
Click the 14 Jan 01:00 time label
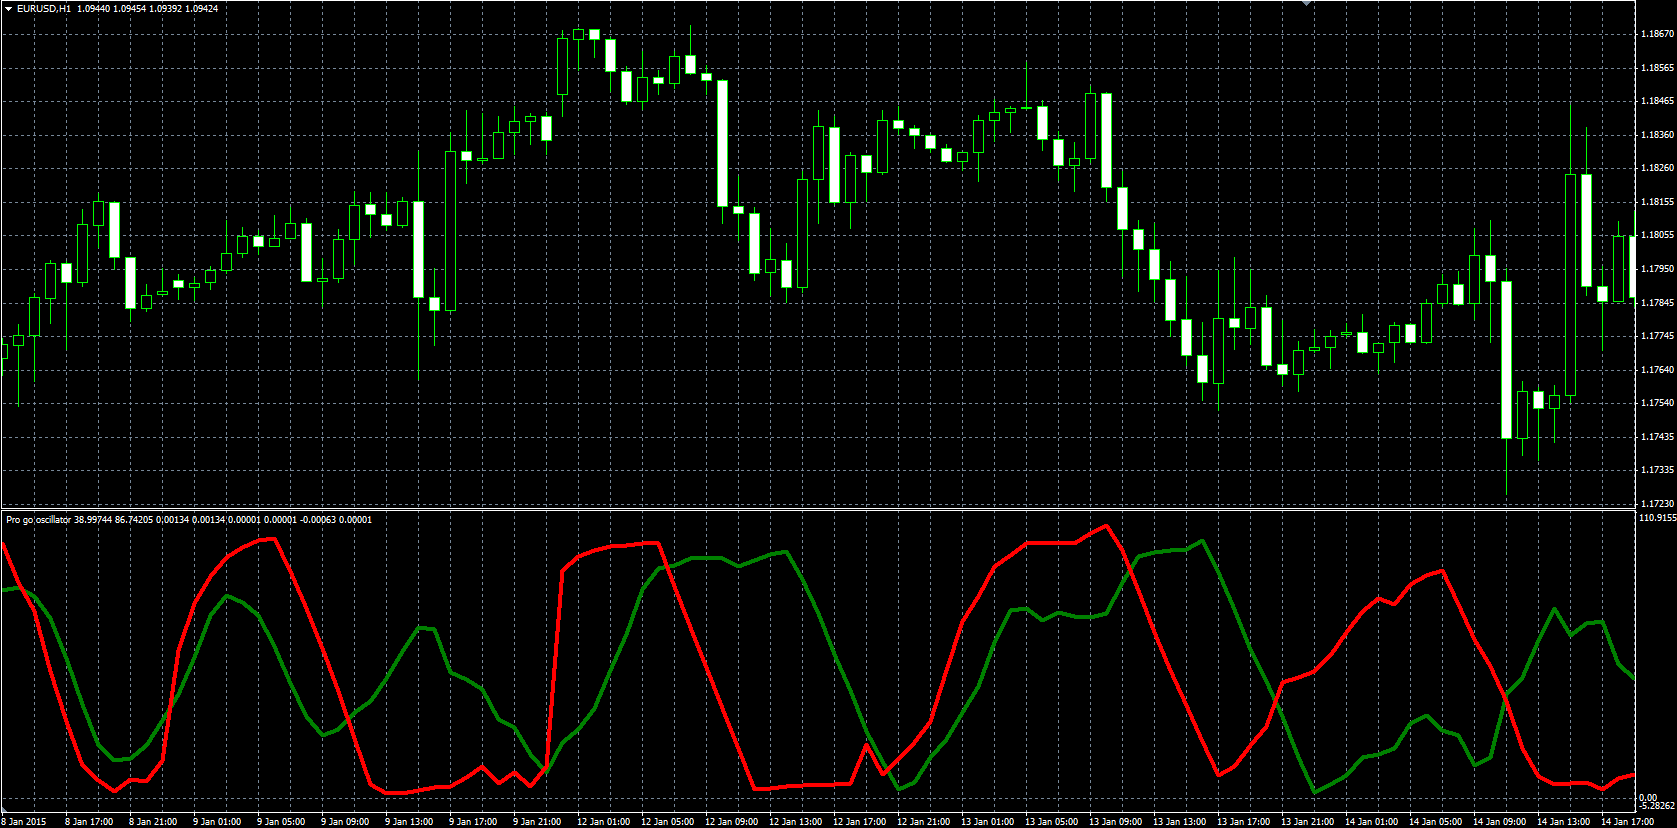coord(1372,822)
